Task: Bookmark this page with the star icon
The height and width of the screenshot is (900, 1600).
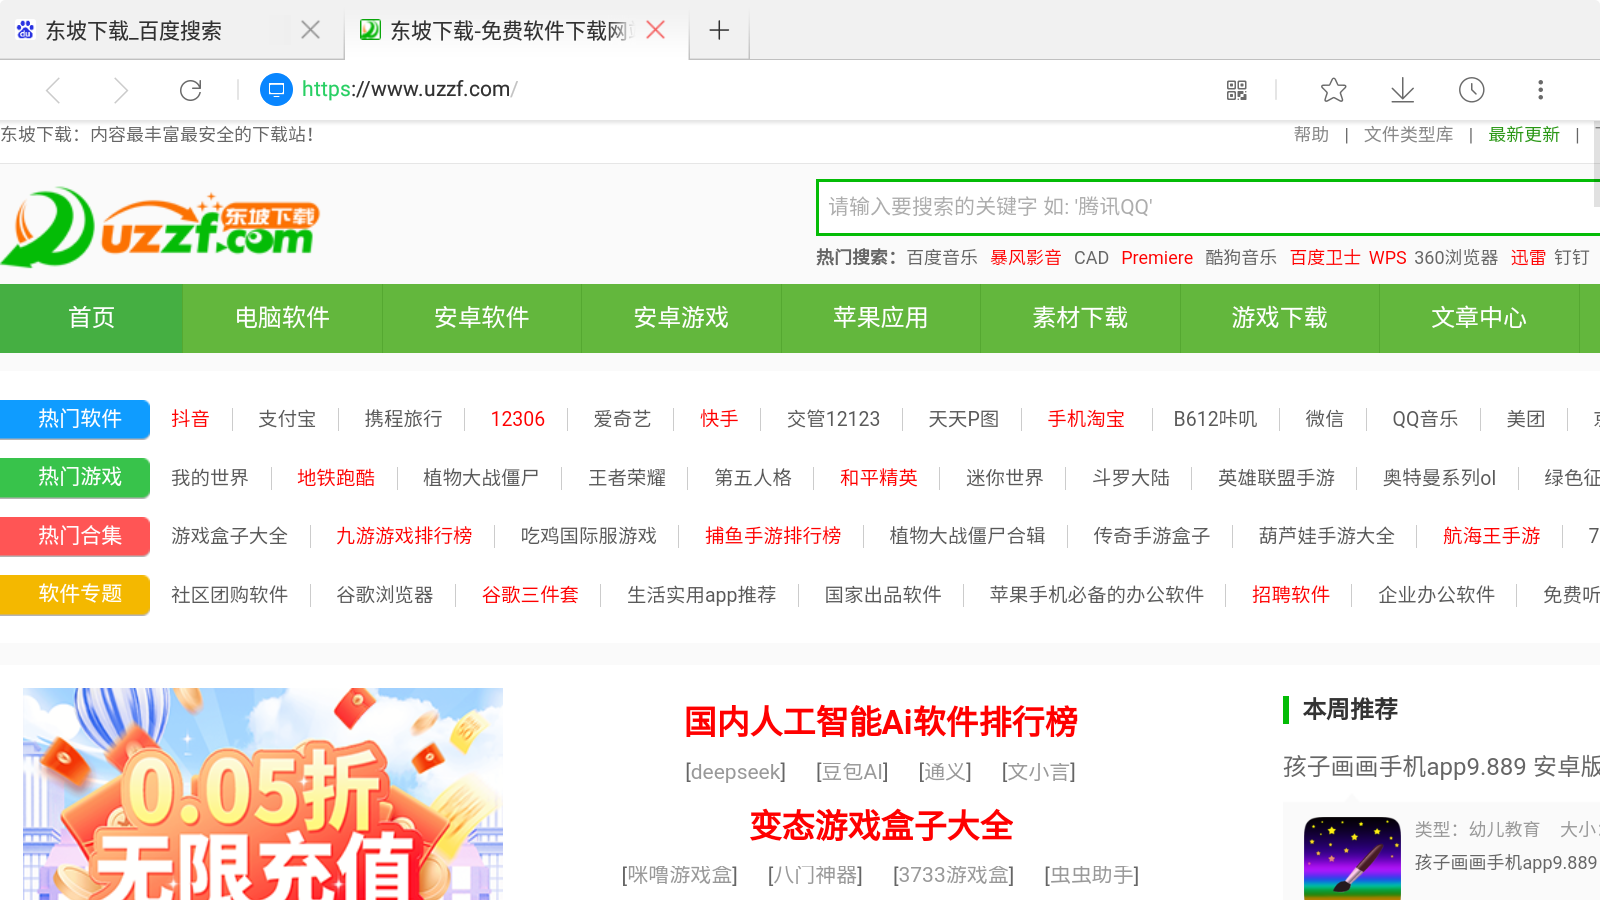Action: pyautogui.click(x=1333, y=91)
